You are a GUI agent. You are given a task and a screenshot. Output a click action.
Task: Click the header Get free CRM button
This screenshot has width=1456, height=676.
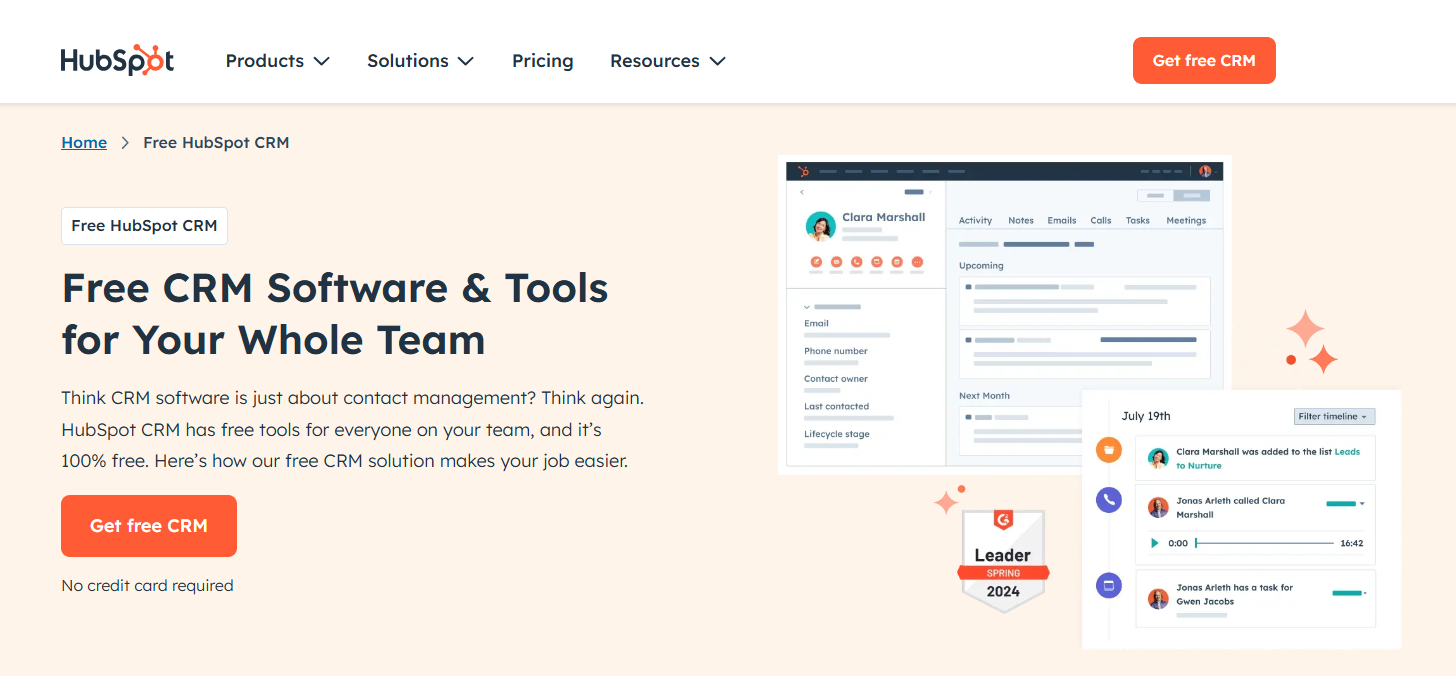tap(1204, 61)
